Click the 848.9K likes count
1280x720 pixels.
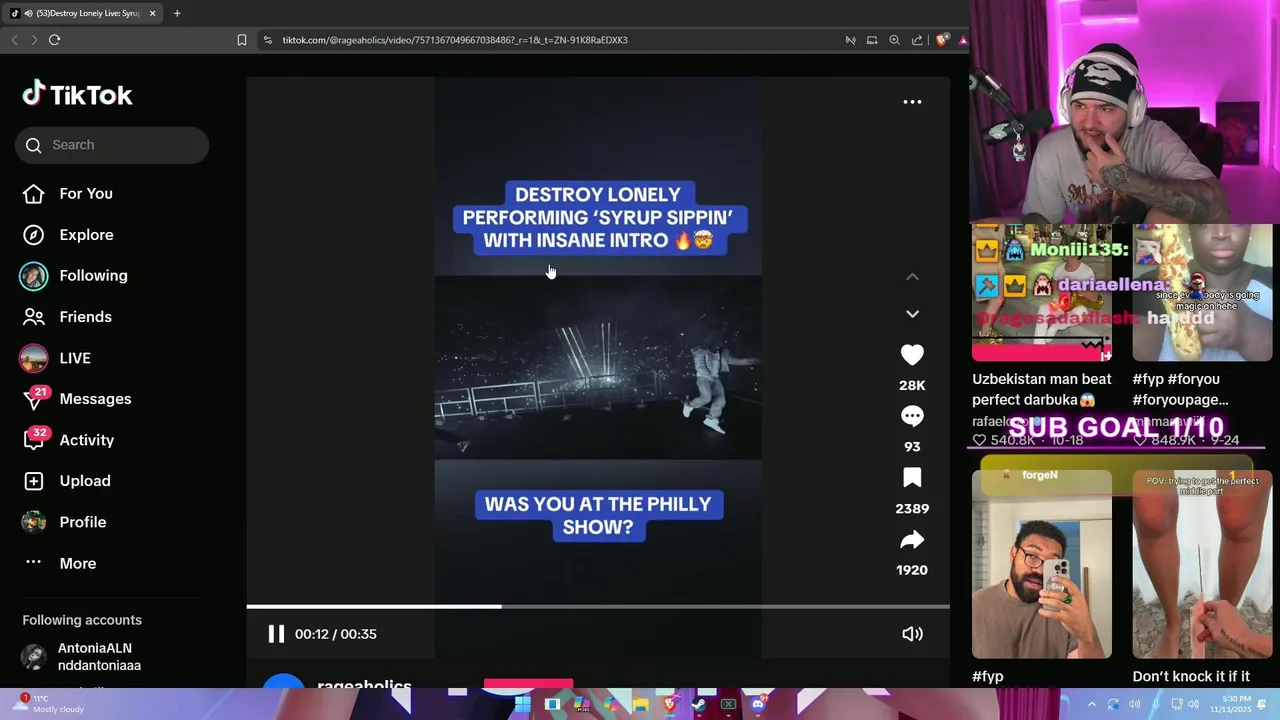(x=1173, y=441)
